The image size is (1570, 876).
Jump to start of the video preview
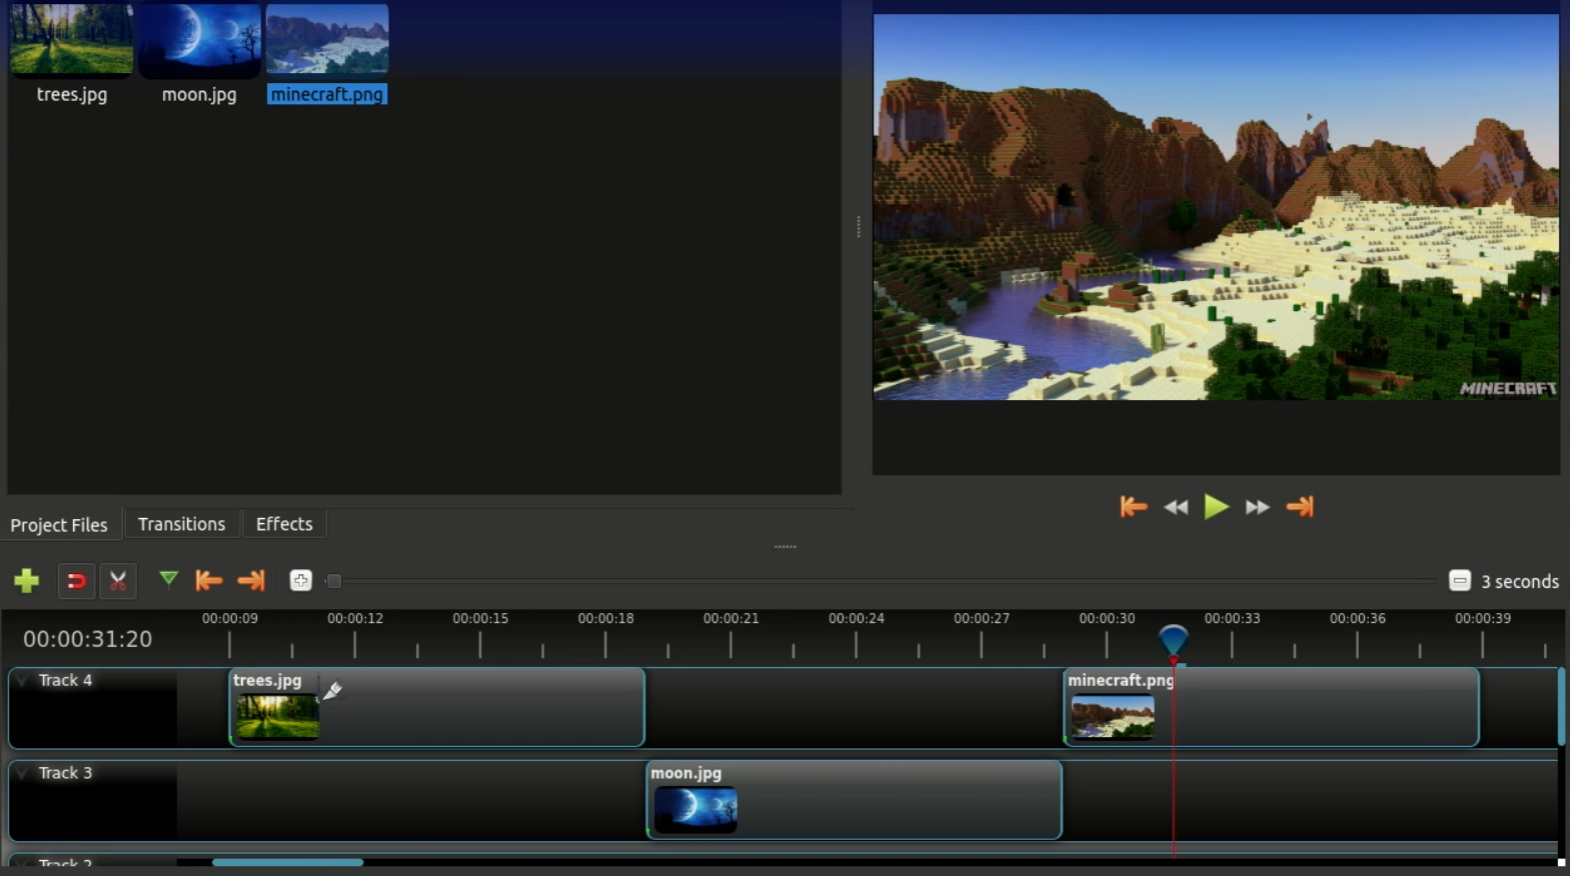click(1133, 507)
